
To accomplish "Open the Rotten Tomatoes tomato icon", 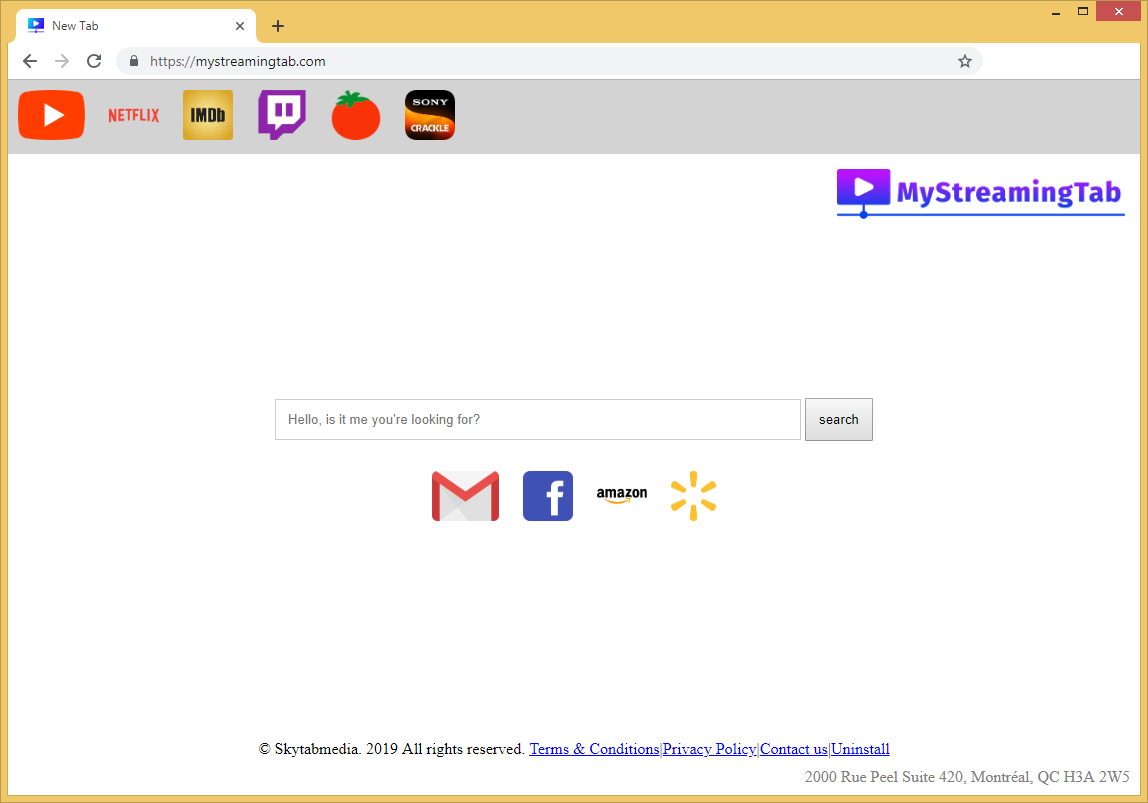I will tap(356, 116).
